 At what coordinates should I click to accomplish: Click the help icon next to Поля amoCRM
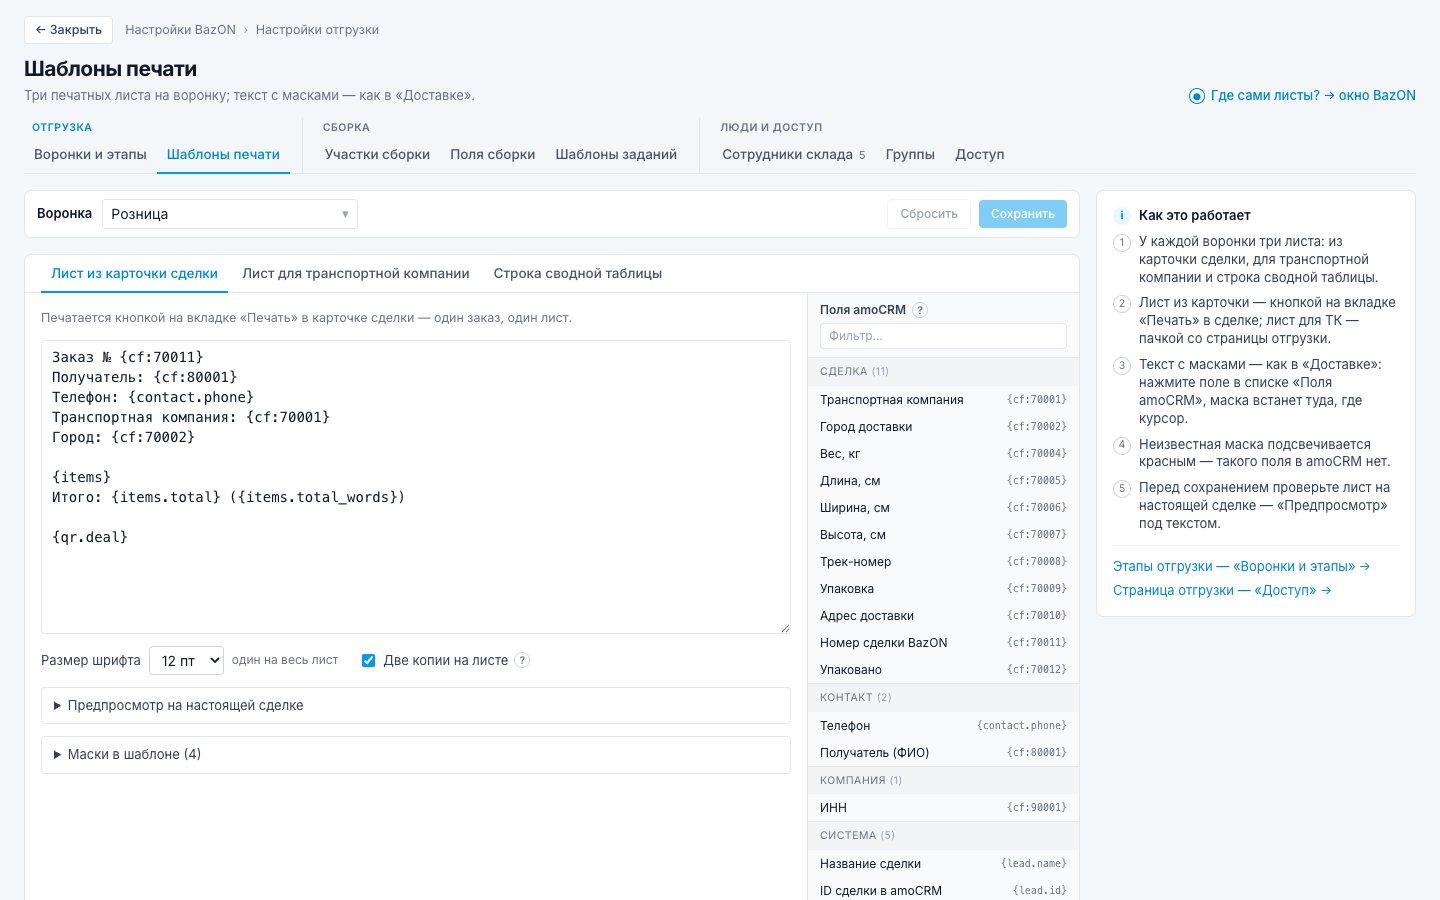920,310
